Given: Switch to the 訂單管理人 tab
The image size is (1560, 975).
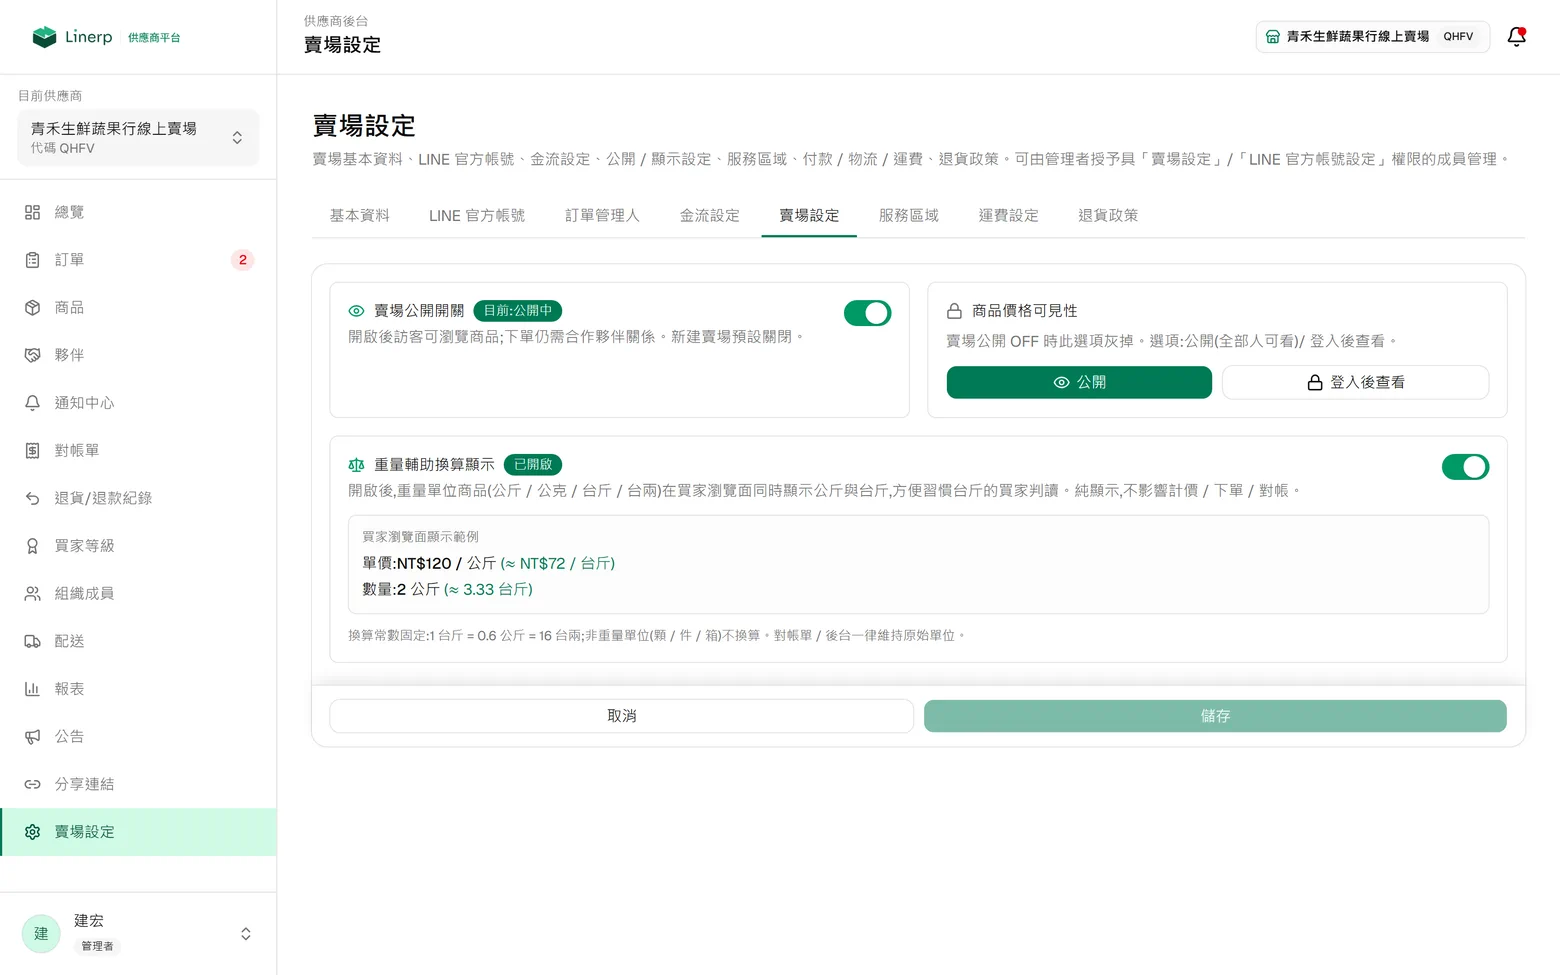Looking at the screenshot, I should pos(602,215).
